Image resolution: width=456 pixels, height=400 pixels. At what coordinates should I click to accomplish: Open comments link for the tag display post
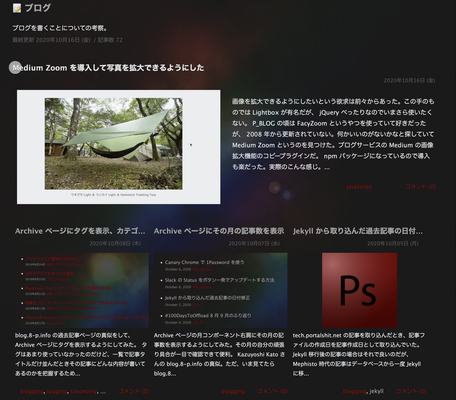134,391
